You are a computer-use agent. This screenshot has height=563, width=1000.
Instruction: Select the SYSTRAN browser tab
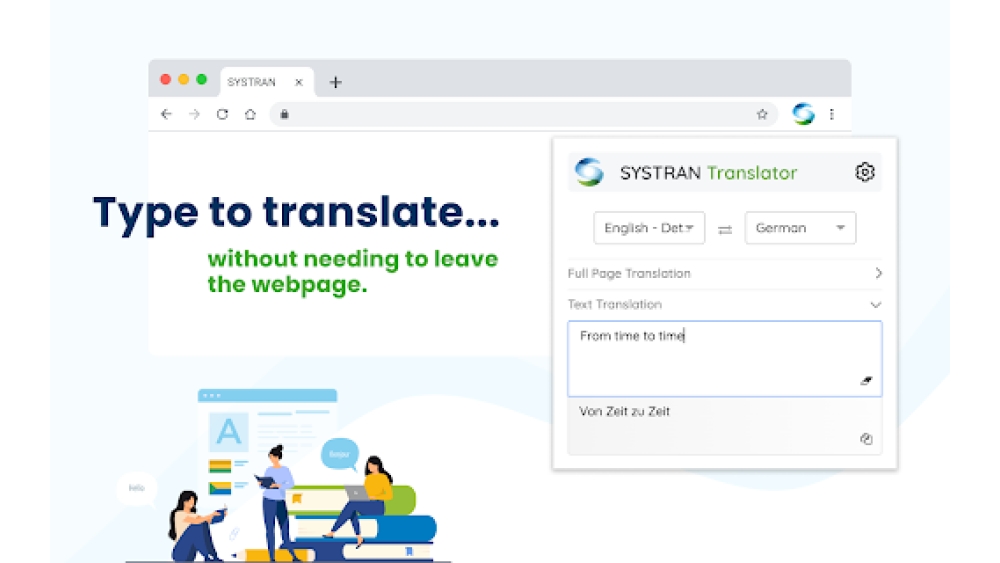point(267,82)
